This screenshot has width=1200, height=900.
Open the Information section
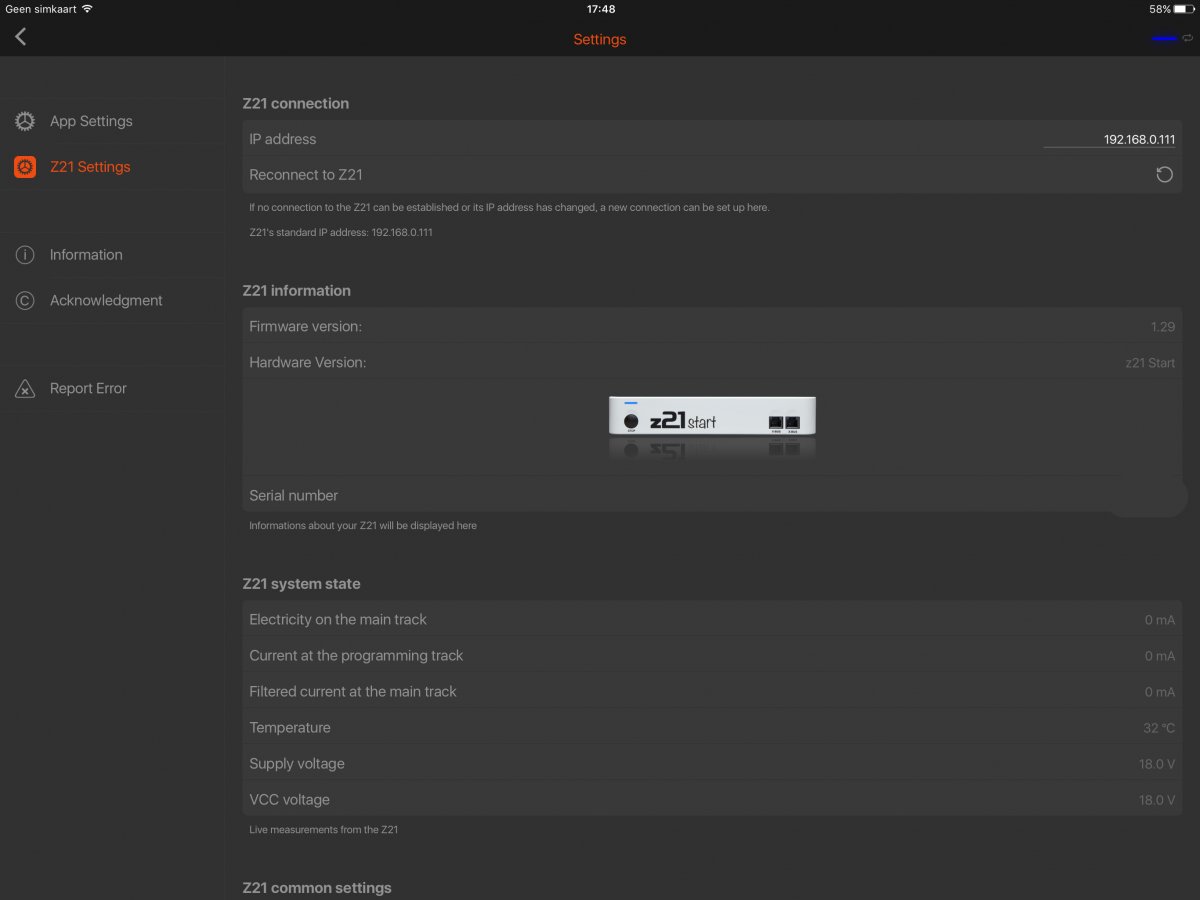point(112,255)
